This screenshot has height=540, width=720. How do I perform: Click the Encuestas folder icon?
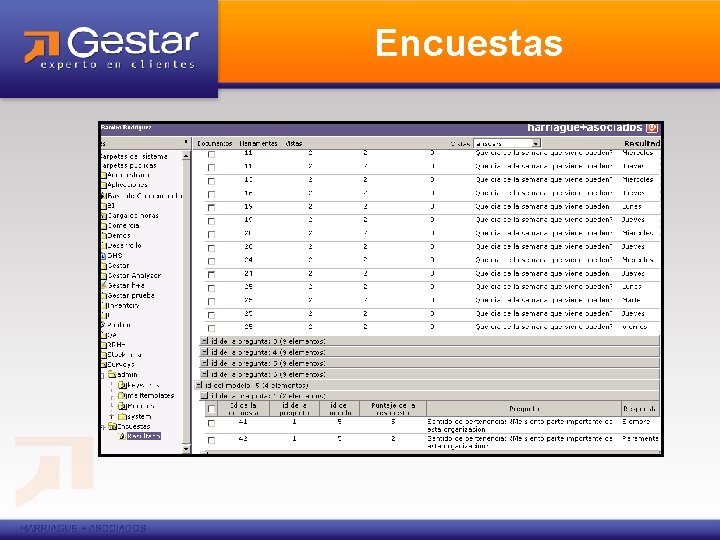(112, 426)
